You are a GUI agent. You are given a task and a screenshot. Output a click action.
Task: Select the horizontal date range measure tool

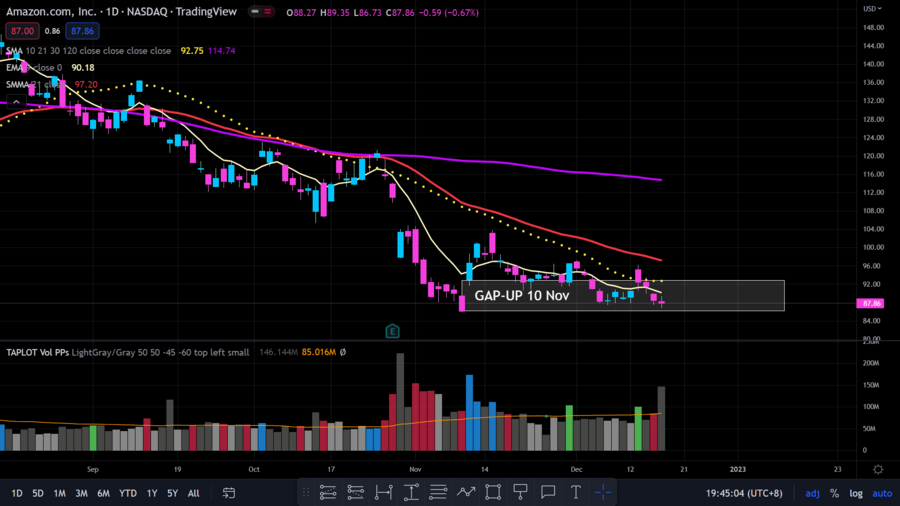(383, 492)
